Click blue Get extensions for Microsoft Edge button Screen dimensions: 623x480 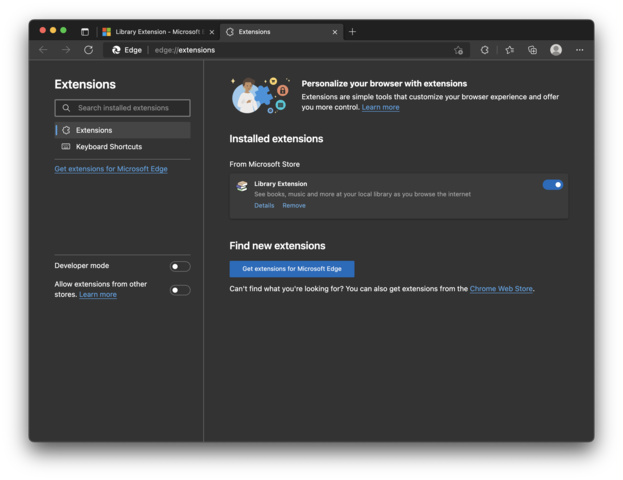coord(292,269)
